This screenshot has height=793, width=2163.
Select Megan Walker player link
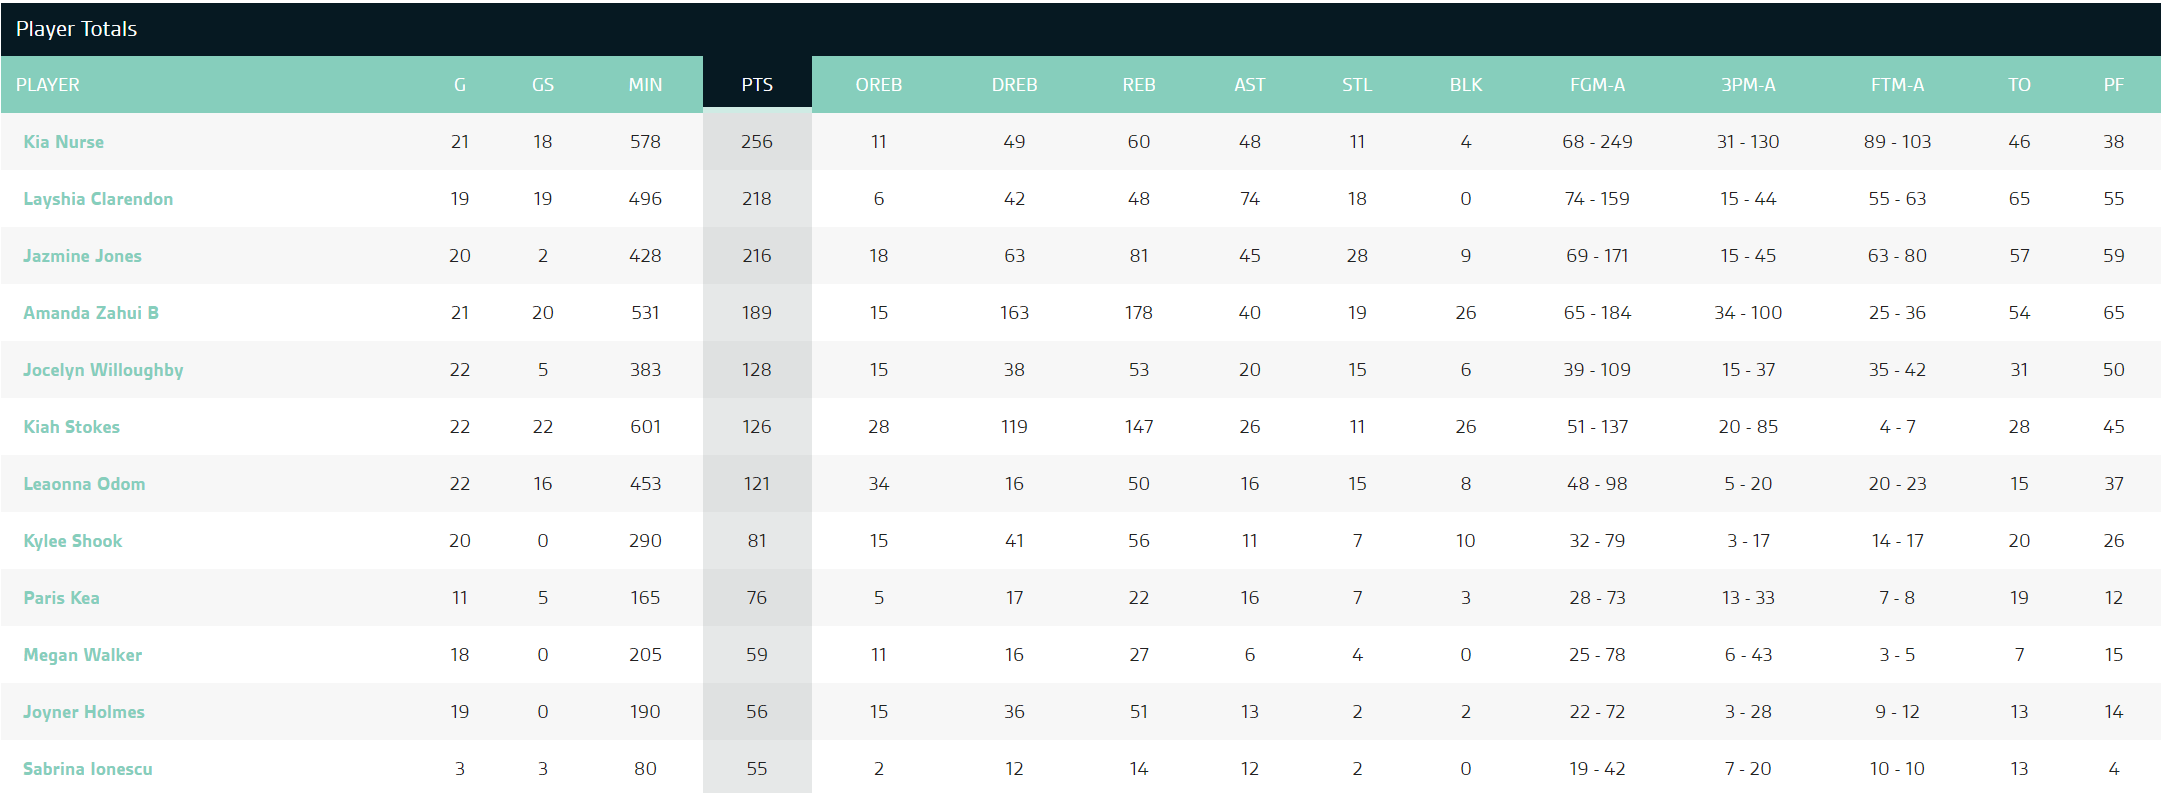pos(83,655)
